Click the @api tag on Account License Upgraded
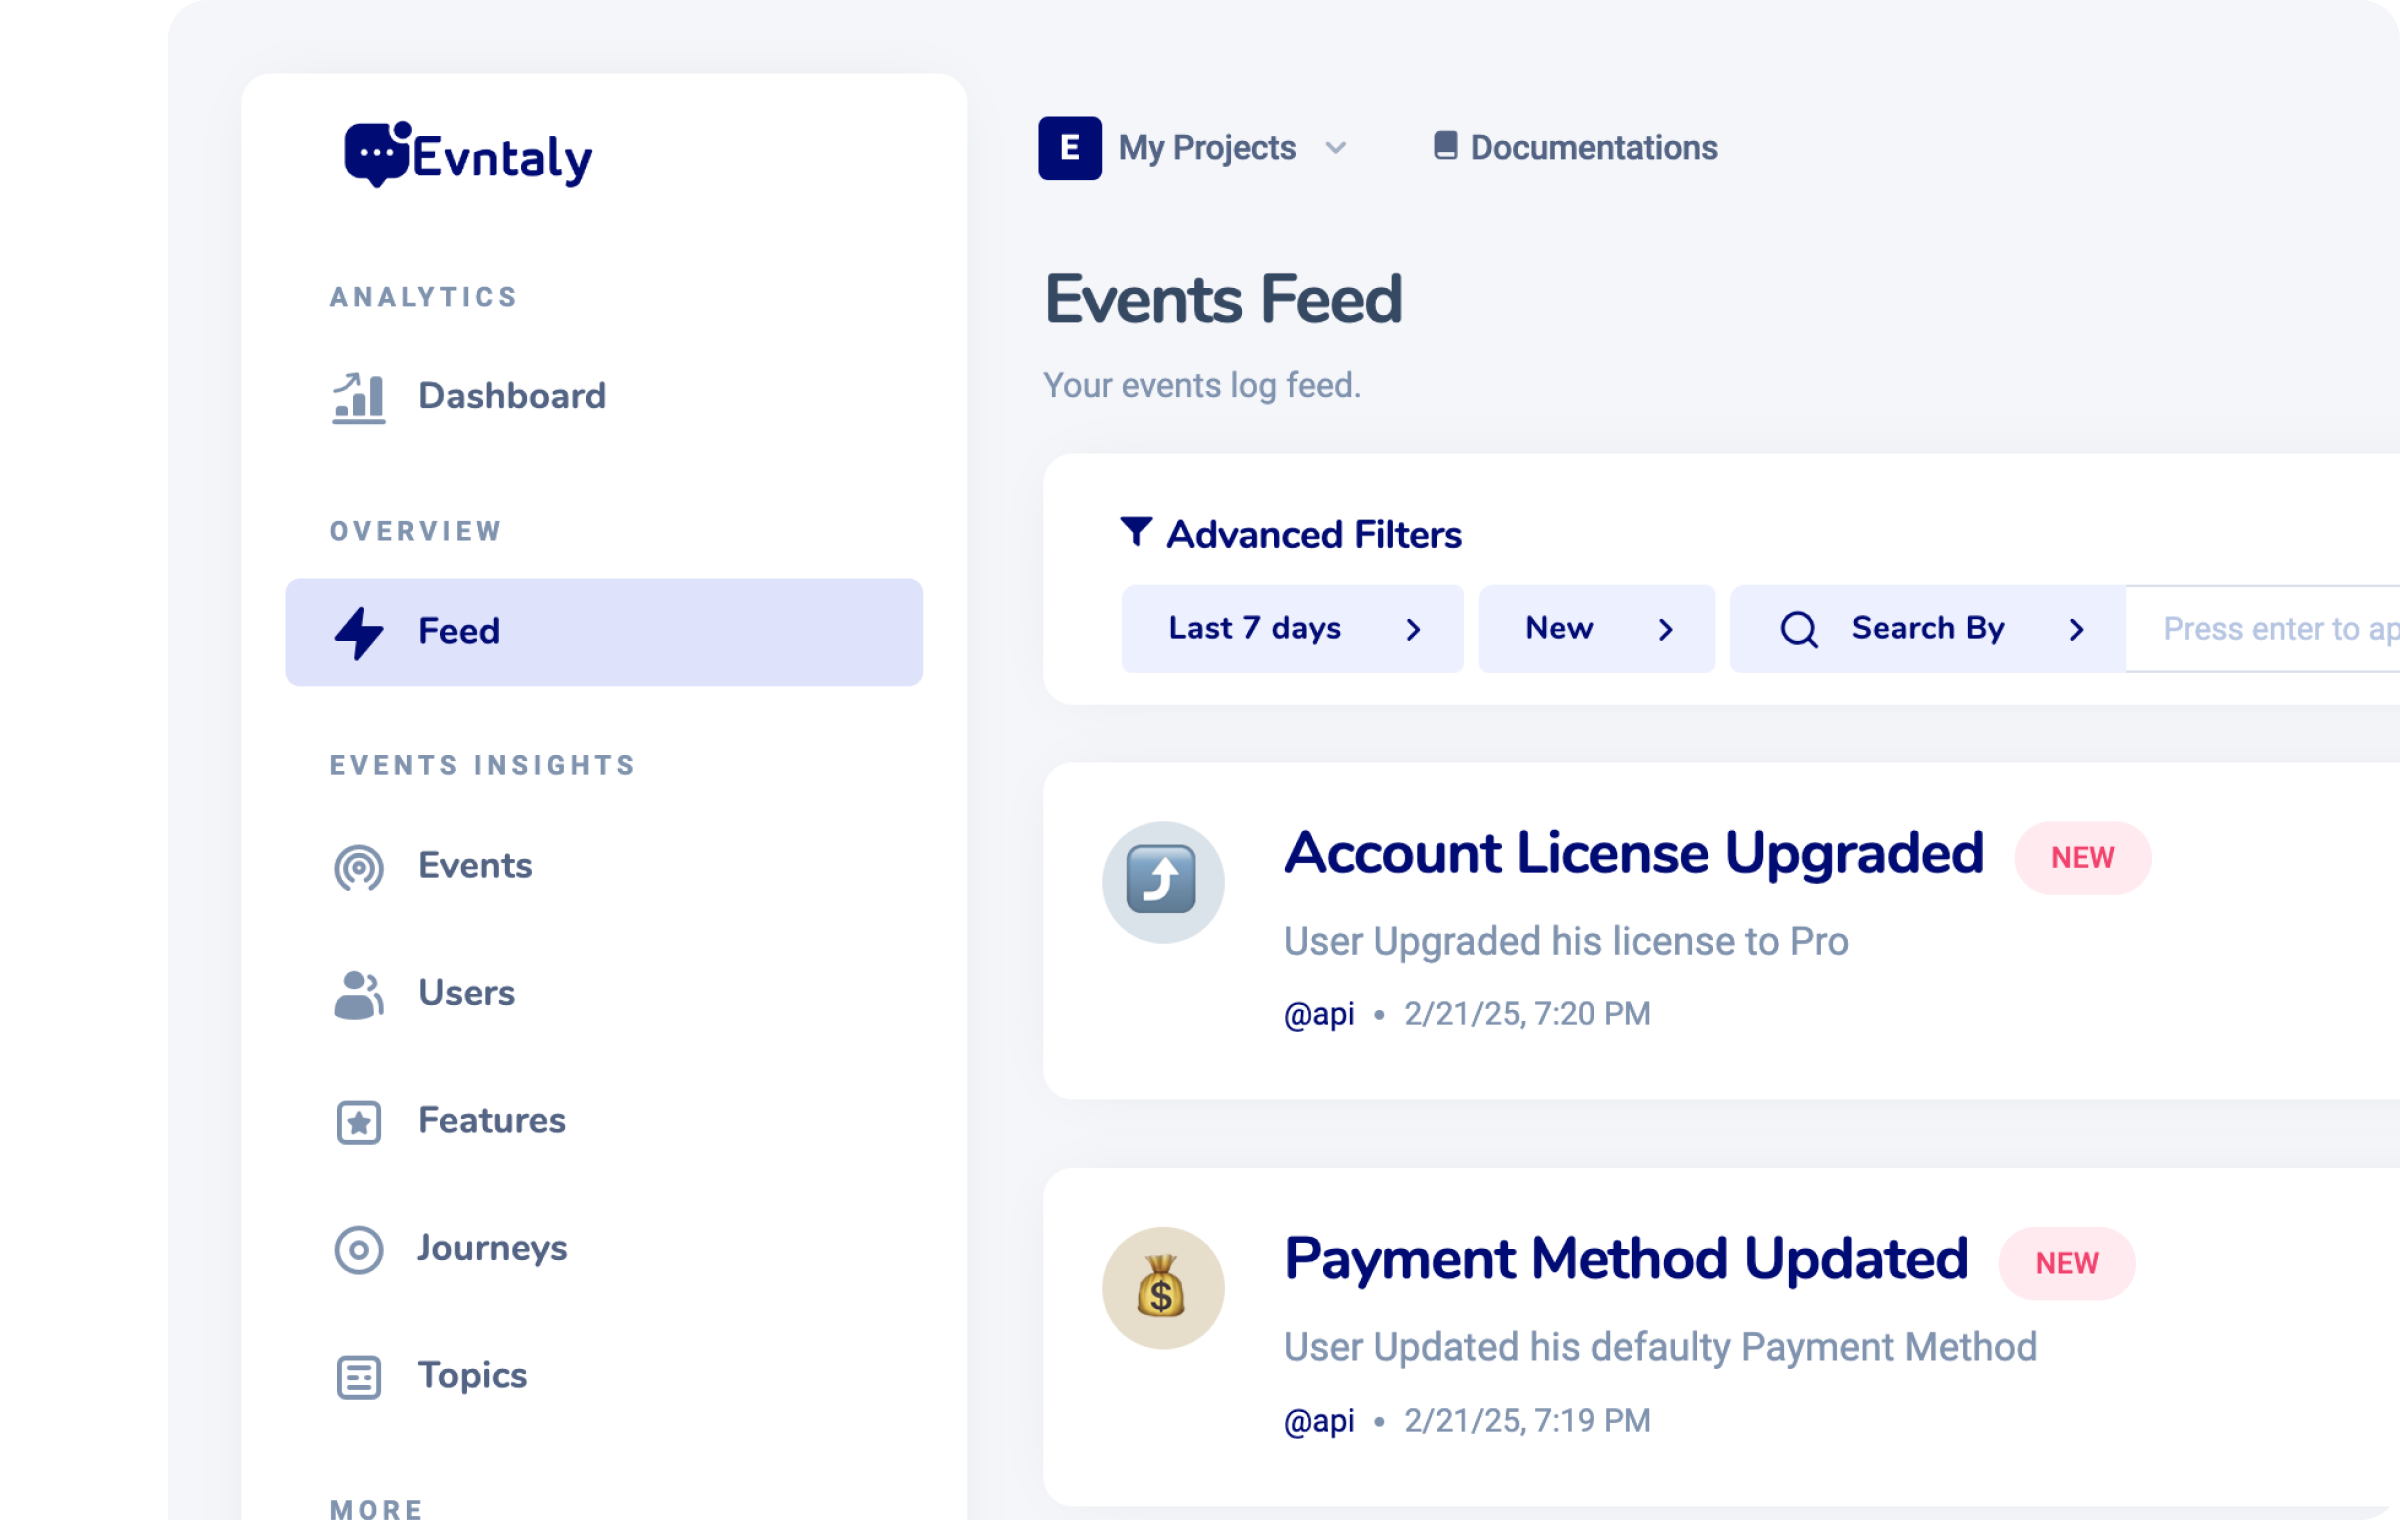 click(1319, 1014)
